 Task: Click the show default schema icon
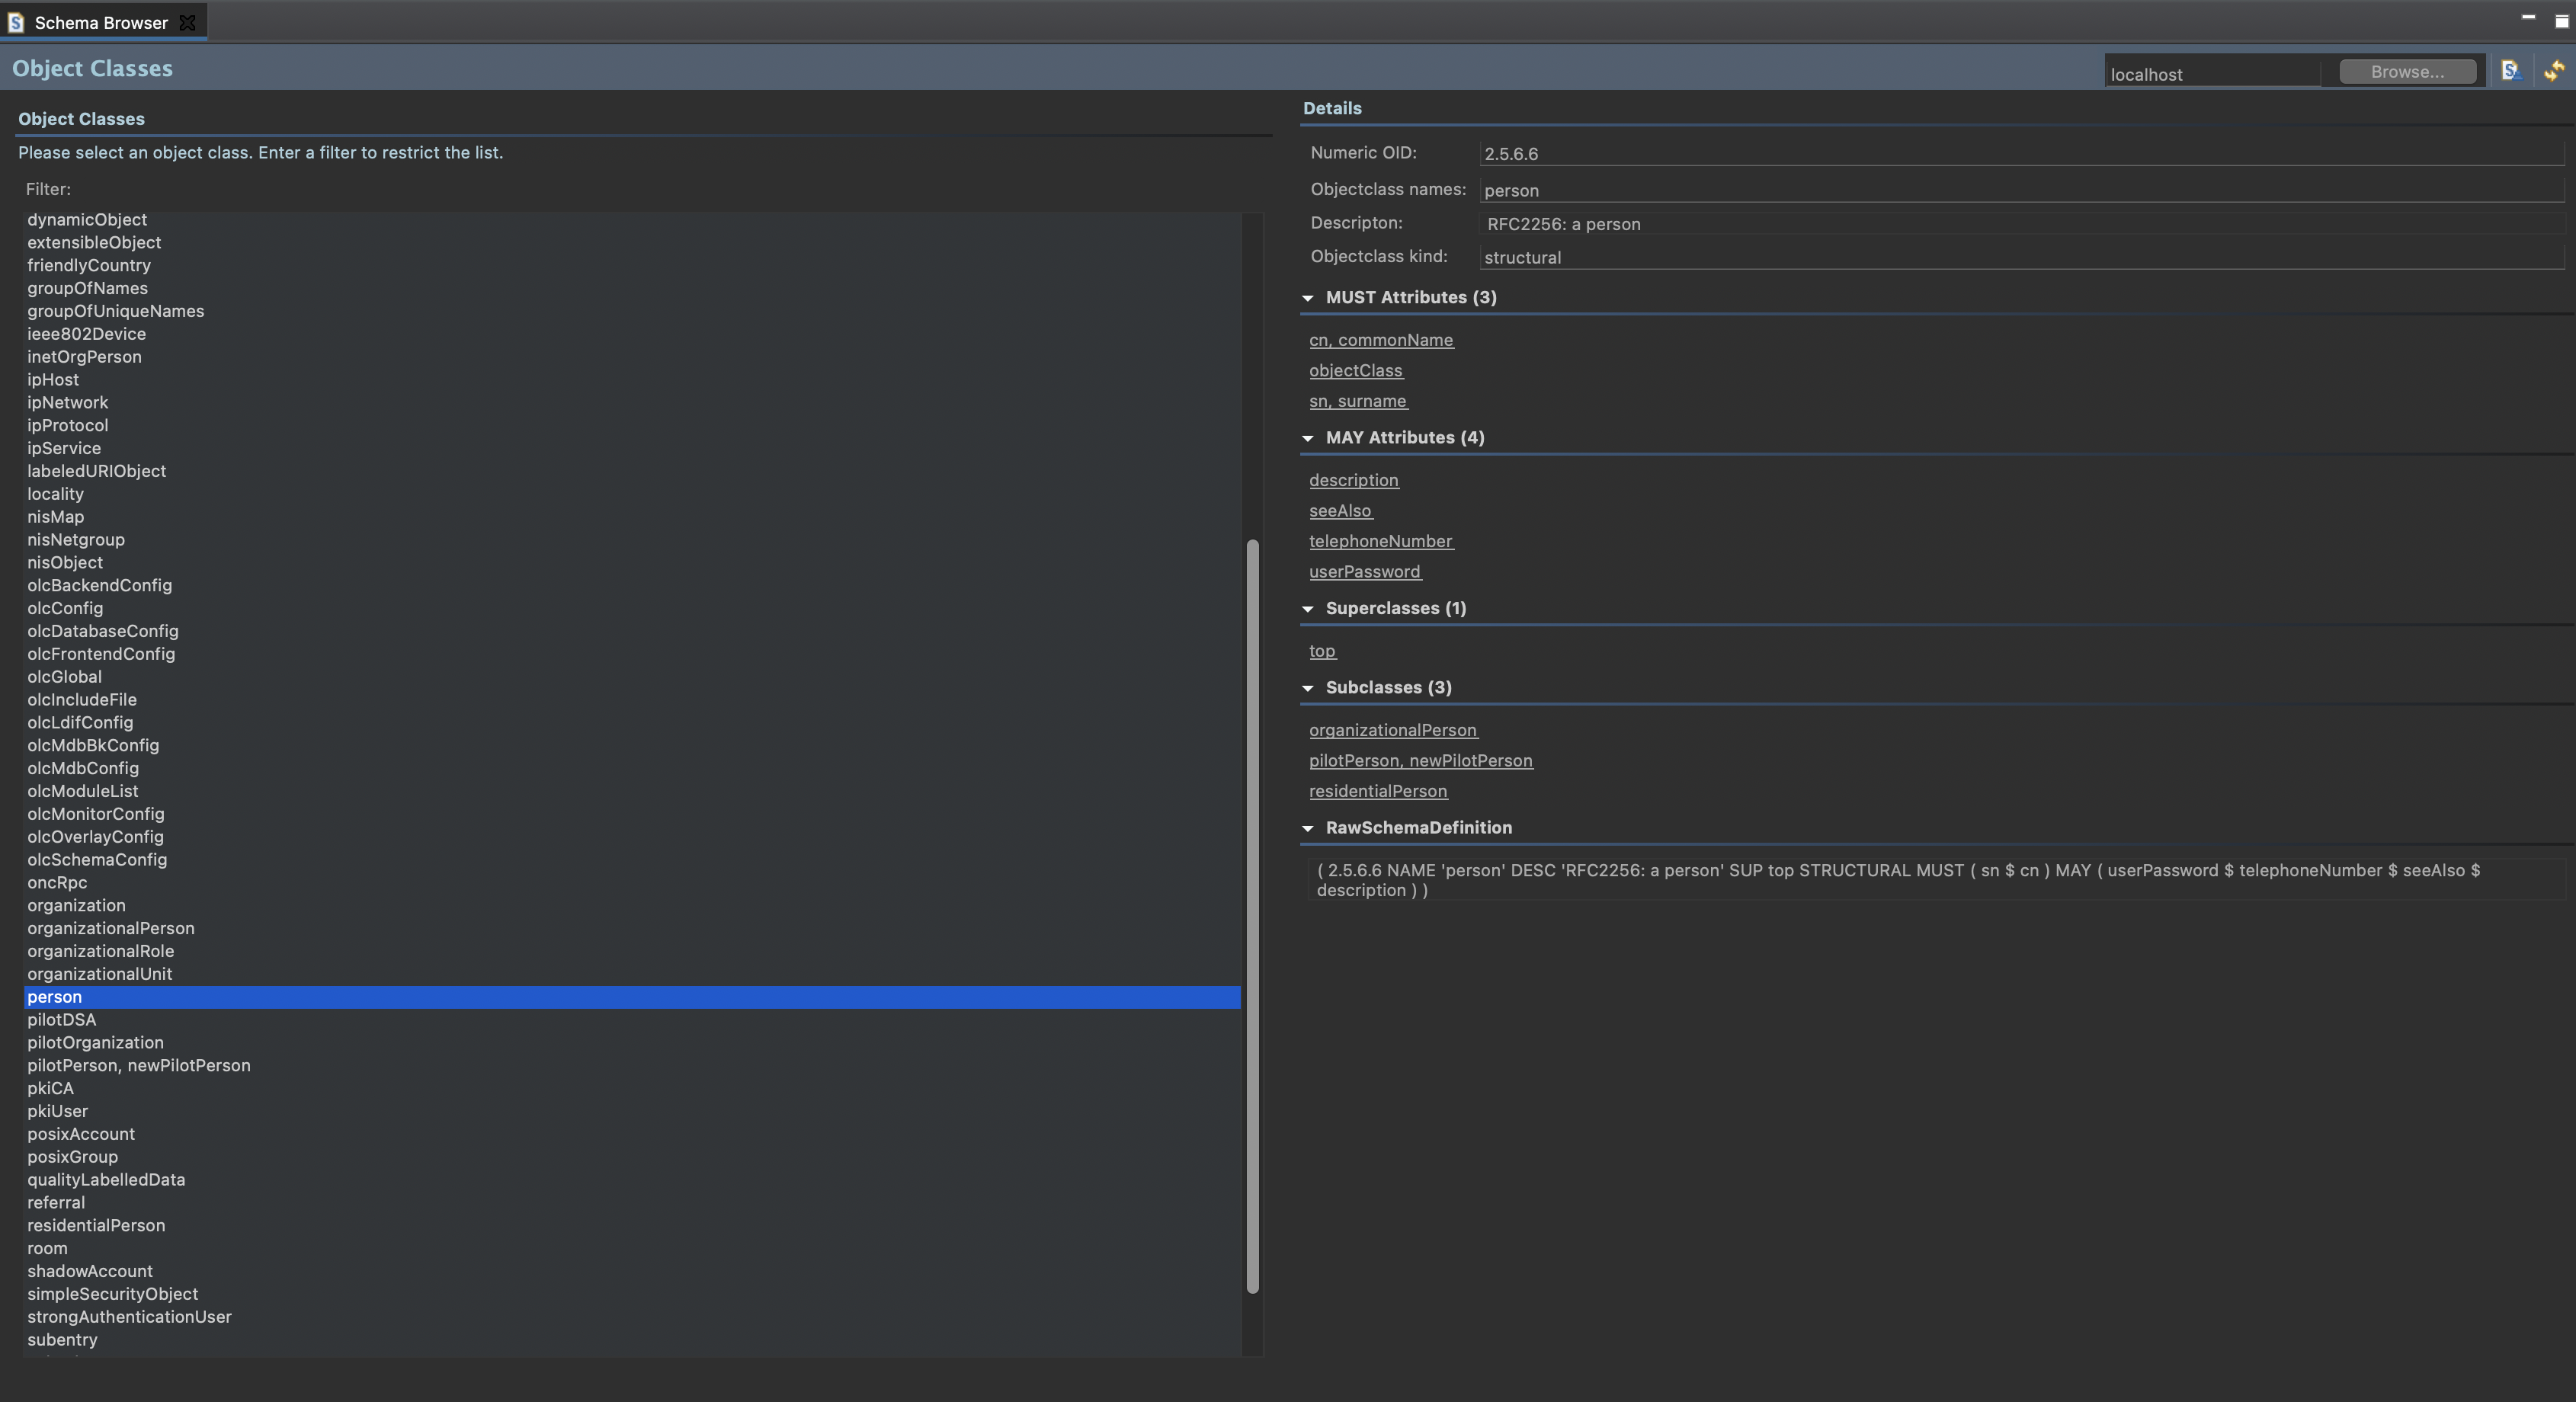[x=2510, y=71]
